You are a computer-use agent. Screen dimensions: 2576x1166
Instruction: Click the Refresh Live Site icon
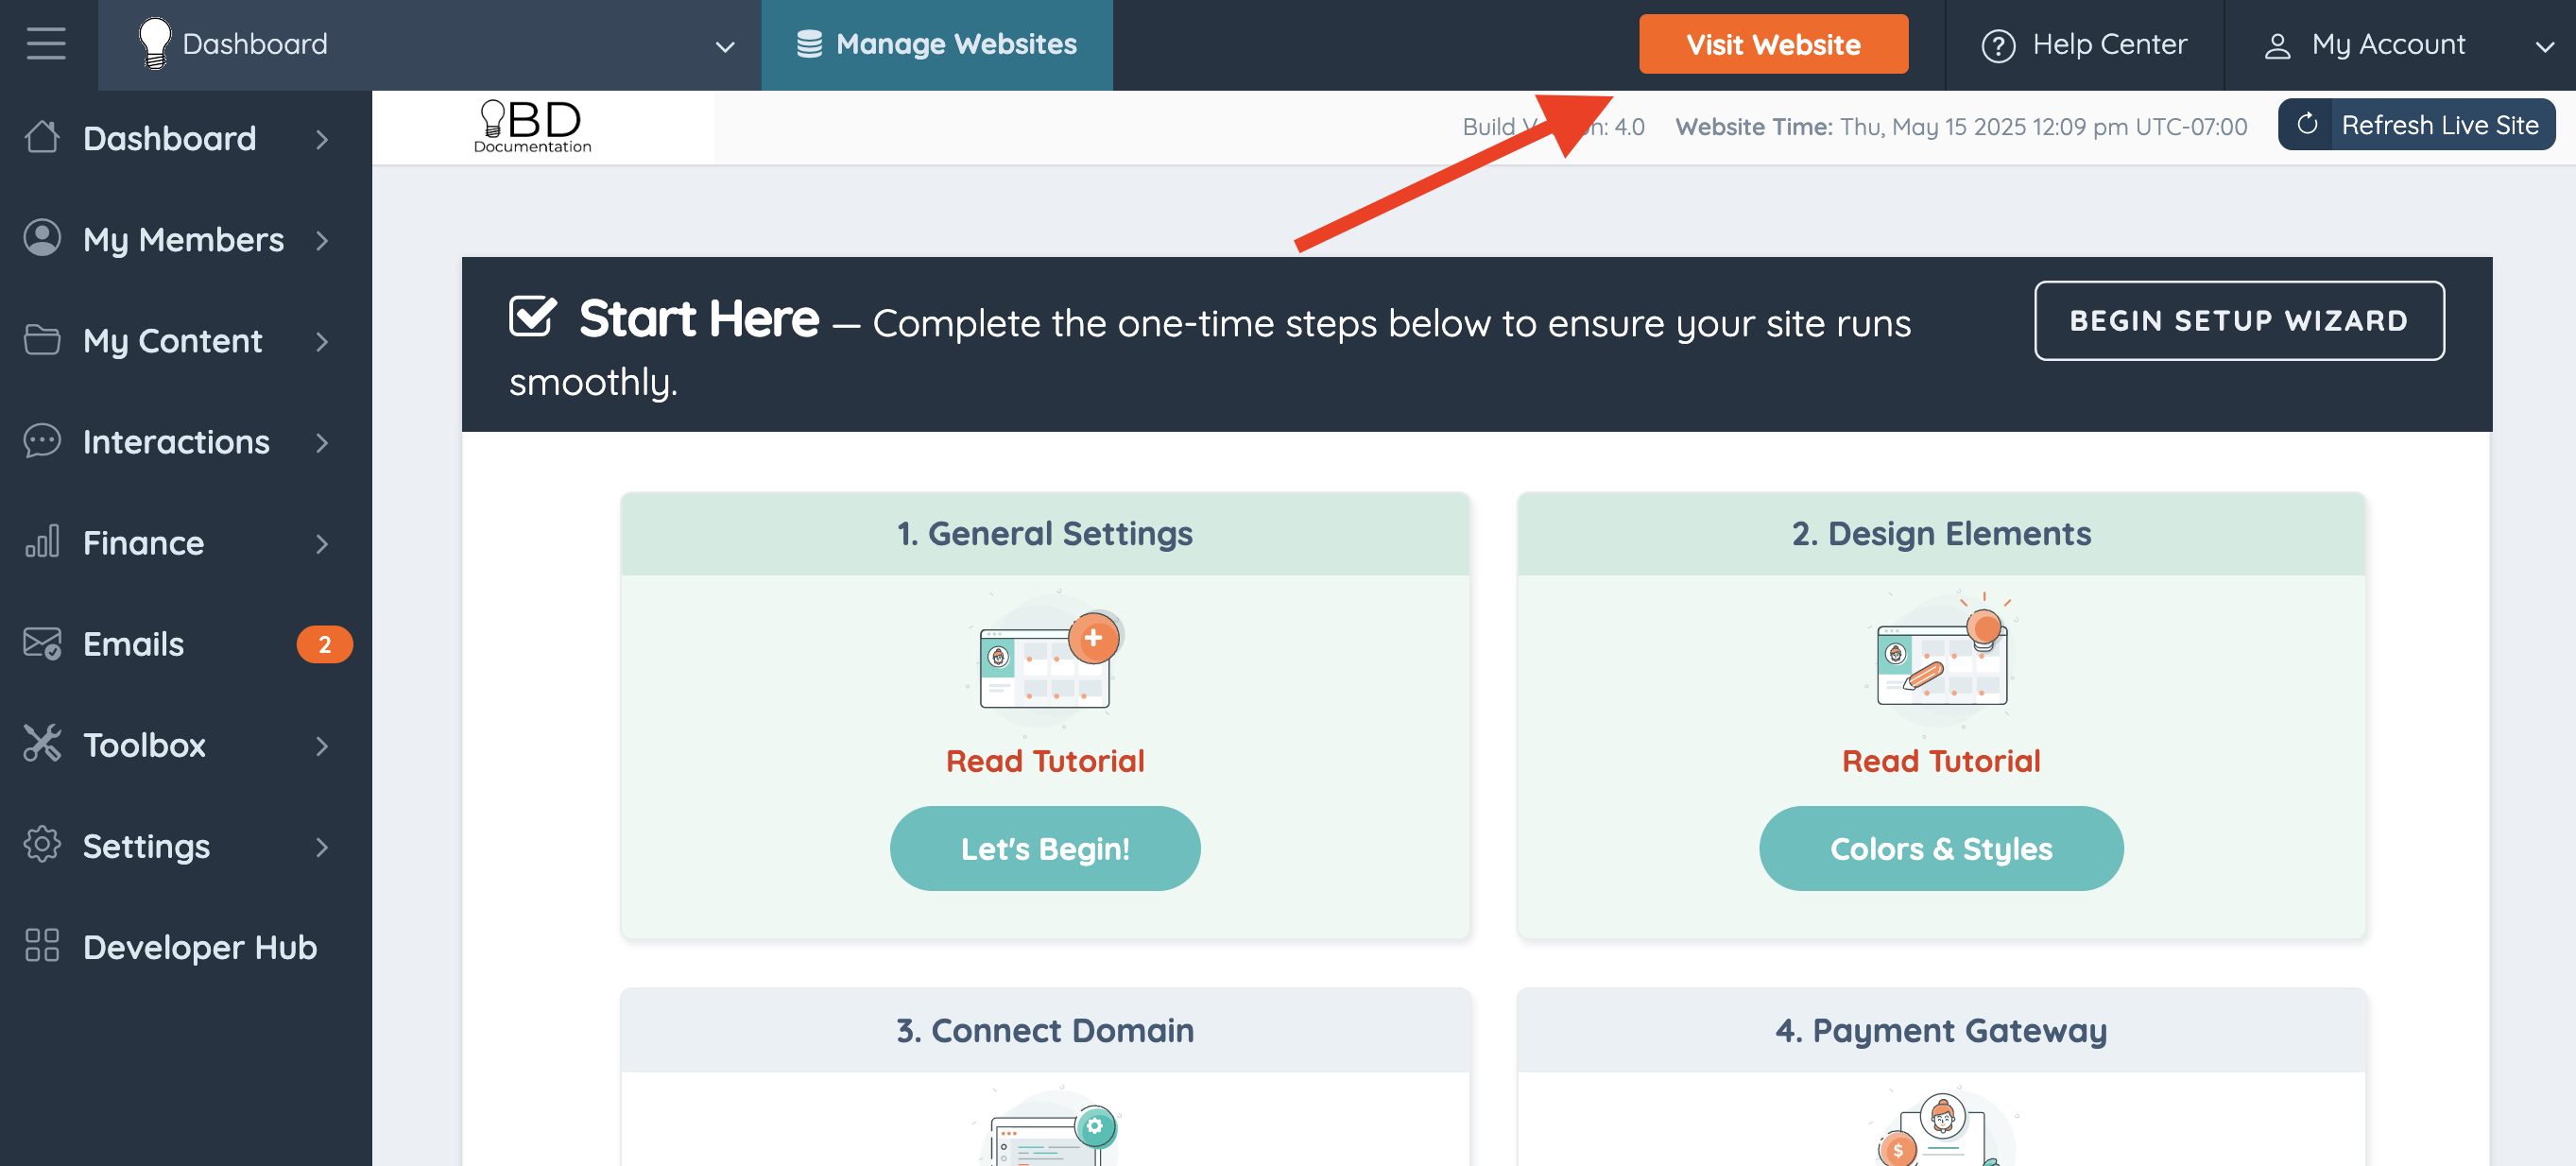[x=2307, y=125]
